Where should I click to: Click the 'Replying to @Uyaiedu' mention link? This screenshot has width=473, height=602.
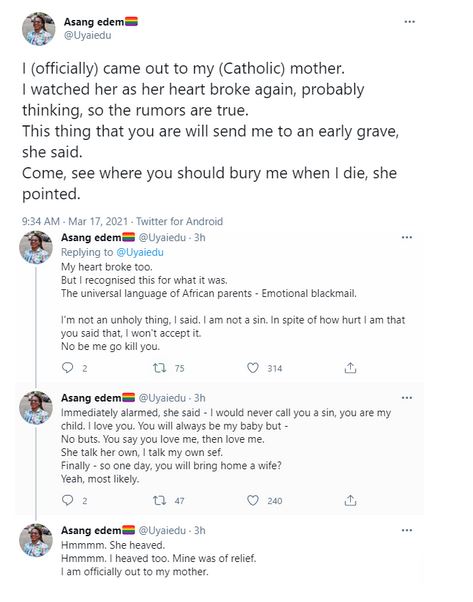point(140,252)
